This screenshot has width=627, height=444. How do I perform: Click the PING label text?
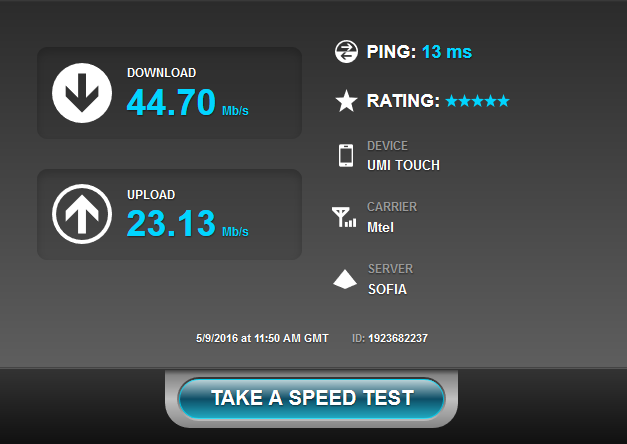click(391, 52)
